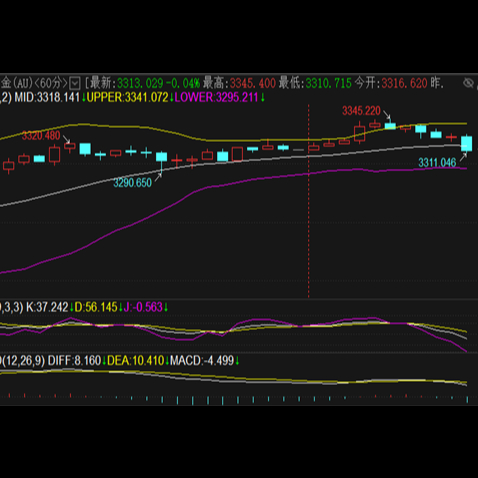Screen dimensions: 478x478
Task: Open the dropdown arrow beside 60分 period
Action: click(x=75, y=83)
